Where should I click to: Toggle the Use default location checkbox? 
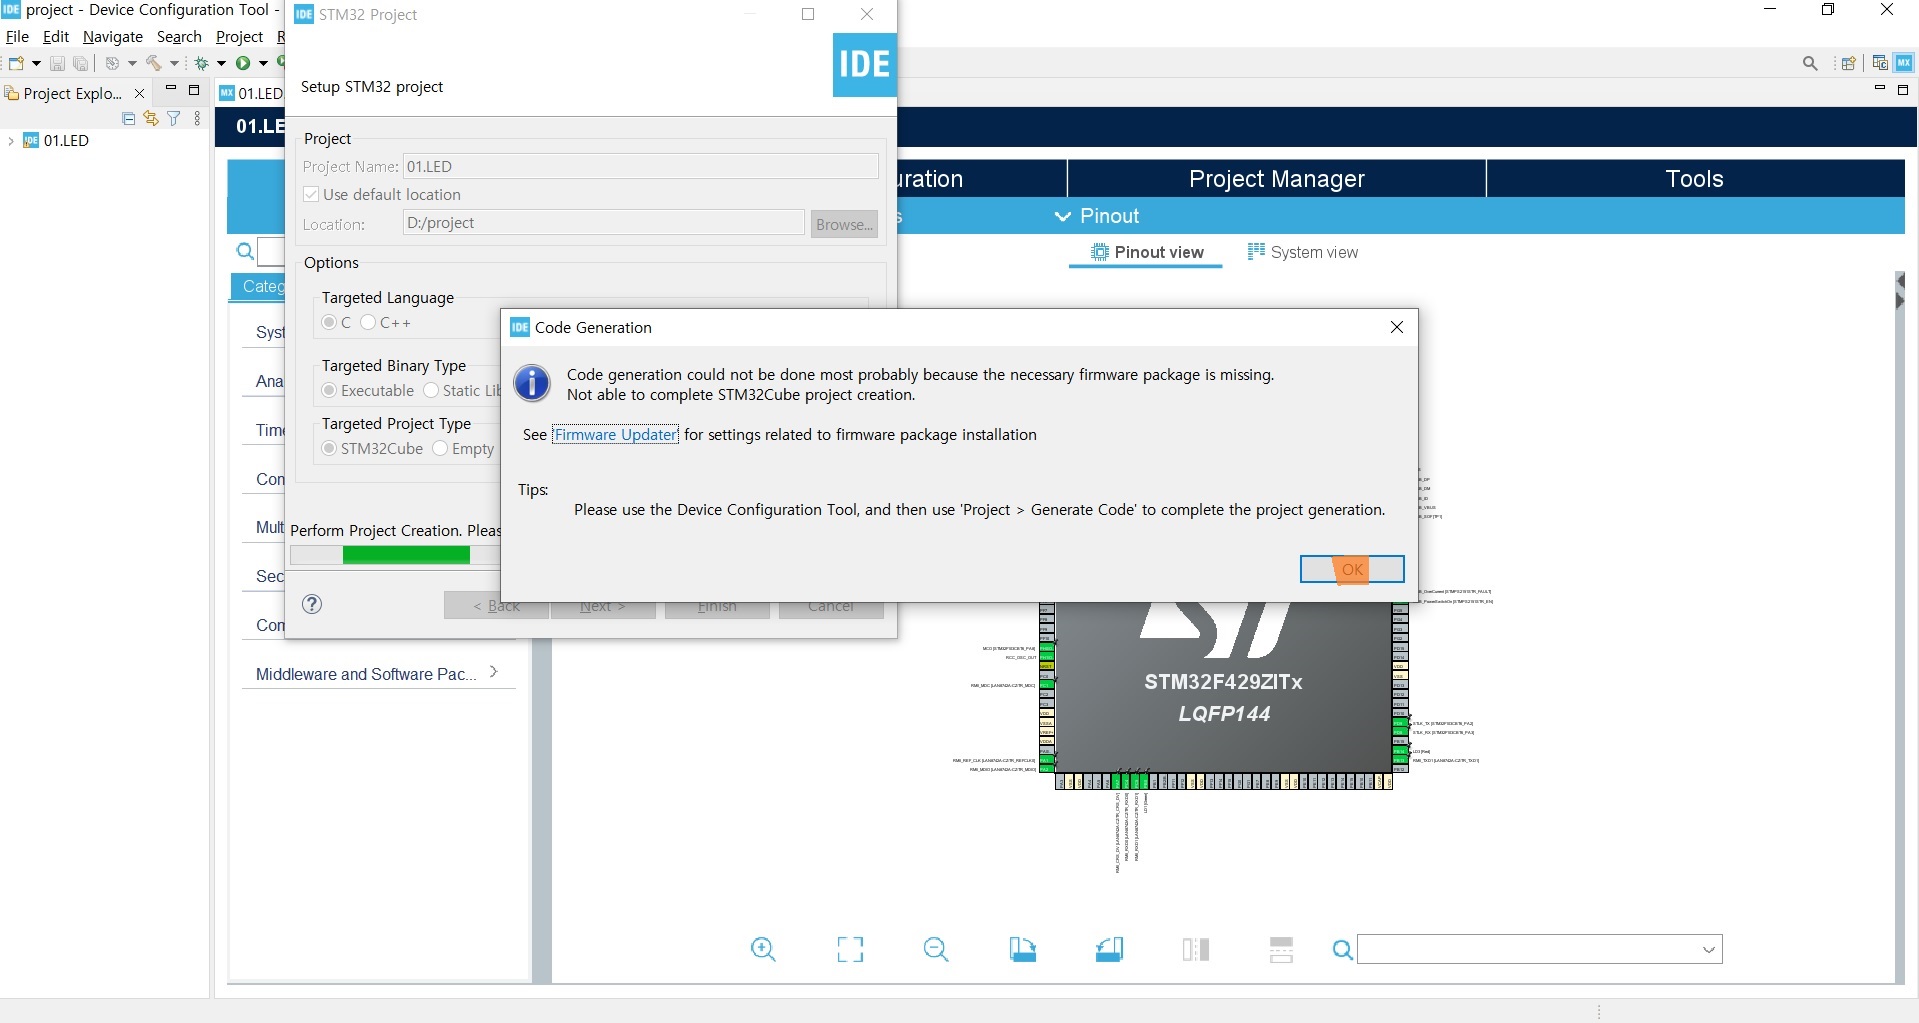point(311,194)
